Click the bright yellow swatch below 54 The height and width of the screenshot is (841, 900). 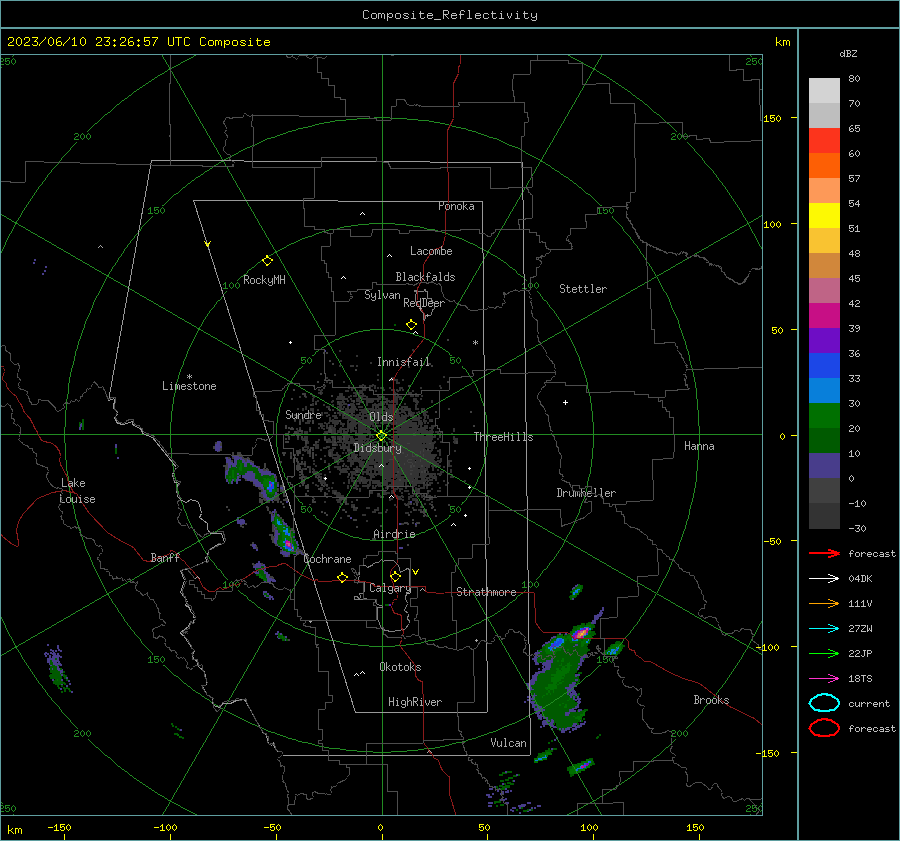point(824,215)
